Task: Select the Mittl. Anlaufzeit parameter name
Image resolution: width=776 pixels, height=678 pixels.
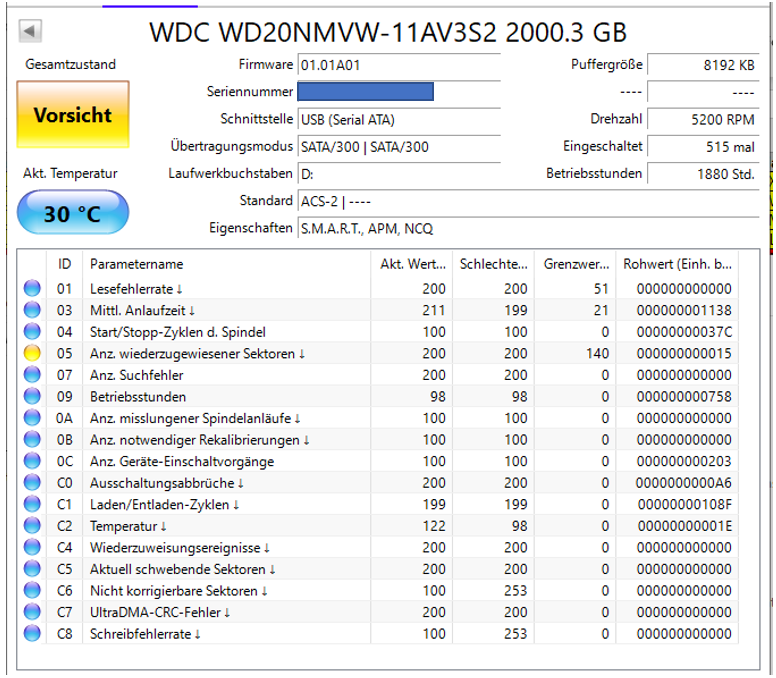Action: point(143,310)
